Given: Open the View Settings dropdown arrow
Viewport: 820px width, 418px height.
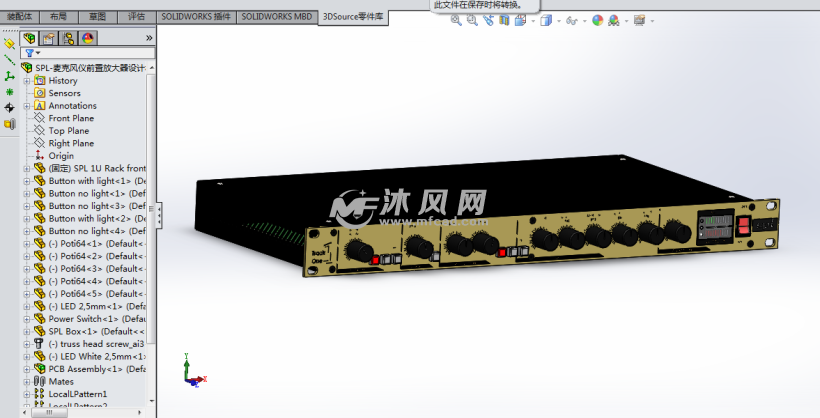Looking at the screenshot, I should pyautogui.click(x=652, y=21).
